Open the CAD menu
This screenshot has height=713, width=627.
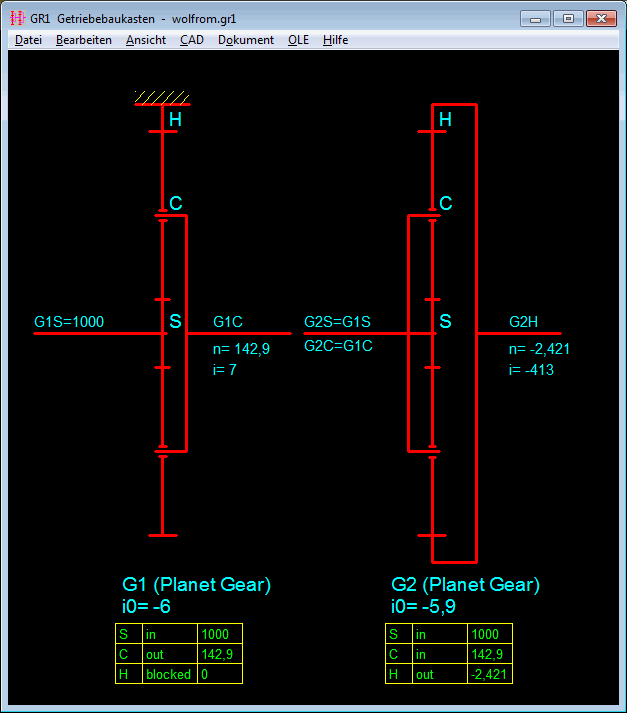click(191, 40)
